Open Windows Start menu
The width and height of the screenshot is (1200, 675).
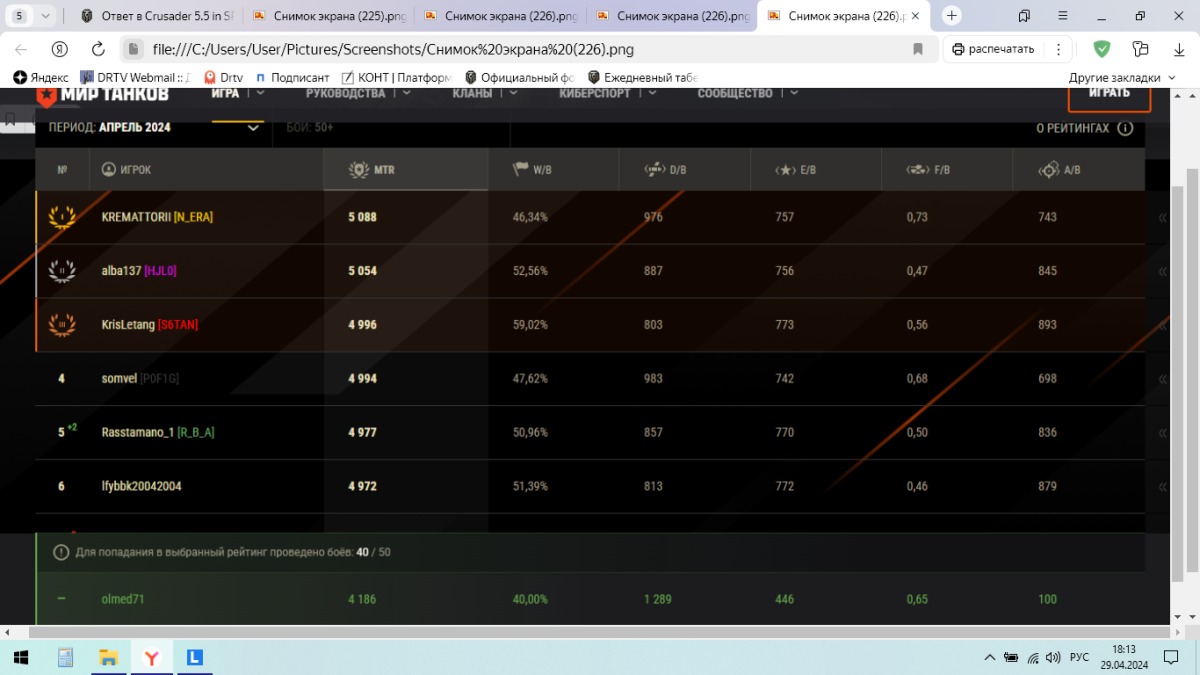[20, 657]
